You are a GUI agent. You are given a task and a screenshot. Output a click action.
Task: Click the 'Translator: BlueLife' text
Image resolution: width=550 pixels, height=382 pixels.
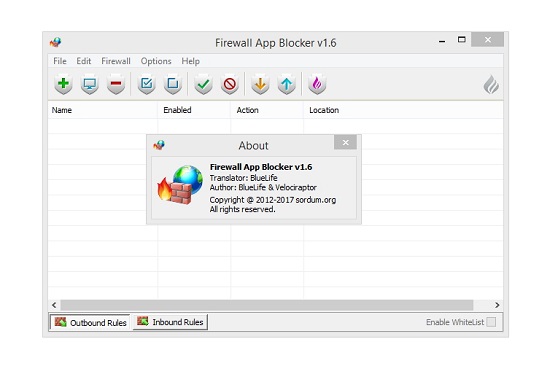pyautogui.click(x=243, y=178)
